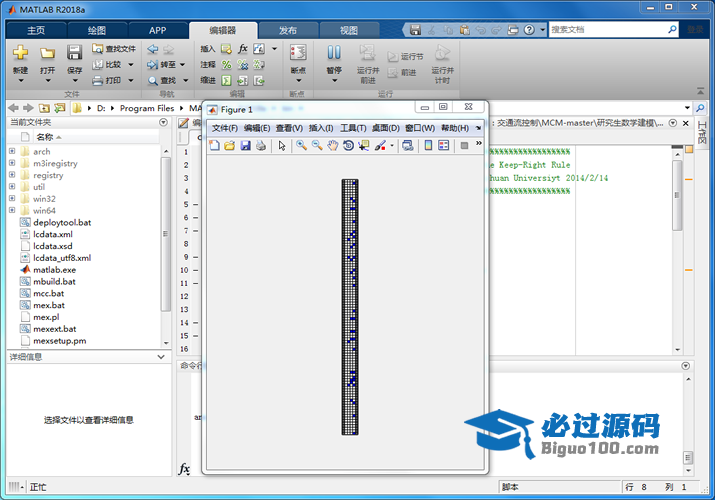The width and height of the screenshot is (715, 500).
Task: Click the Find Files (查找文件) button
Action: pyautogui.click(x=113, y=48)
